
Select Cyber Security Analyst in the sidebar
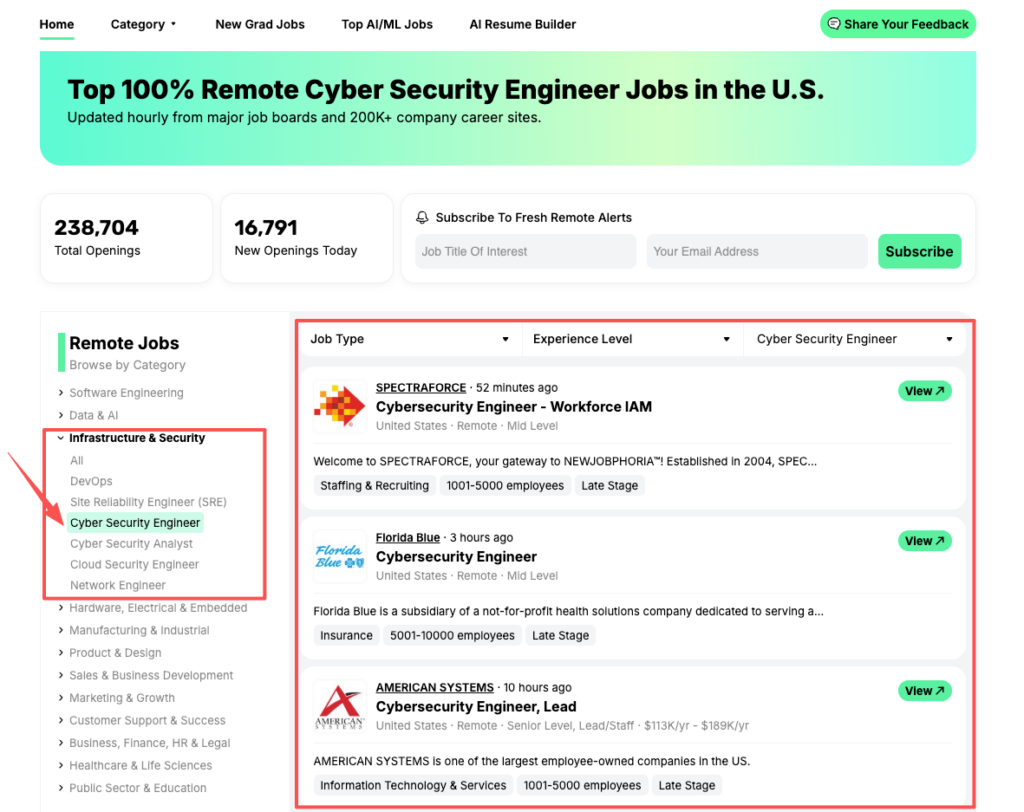point(133,543)
